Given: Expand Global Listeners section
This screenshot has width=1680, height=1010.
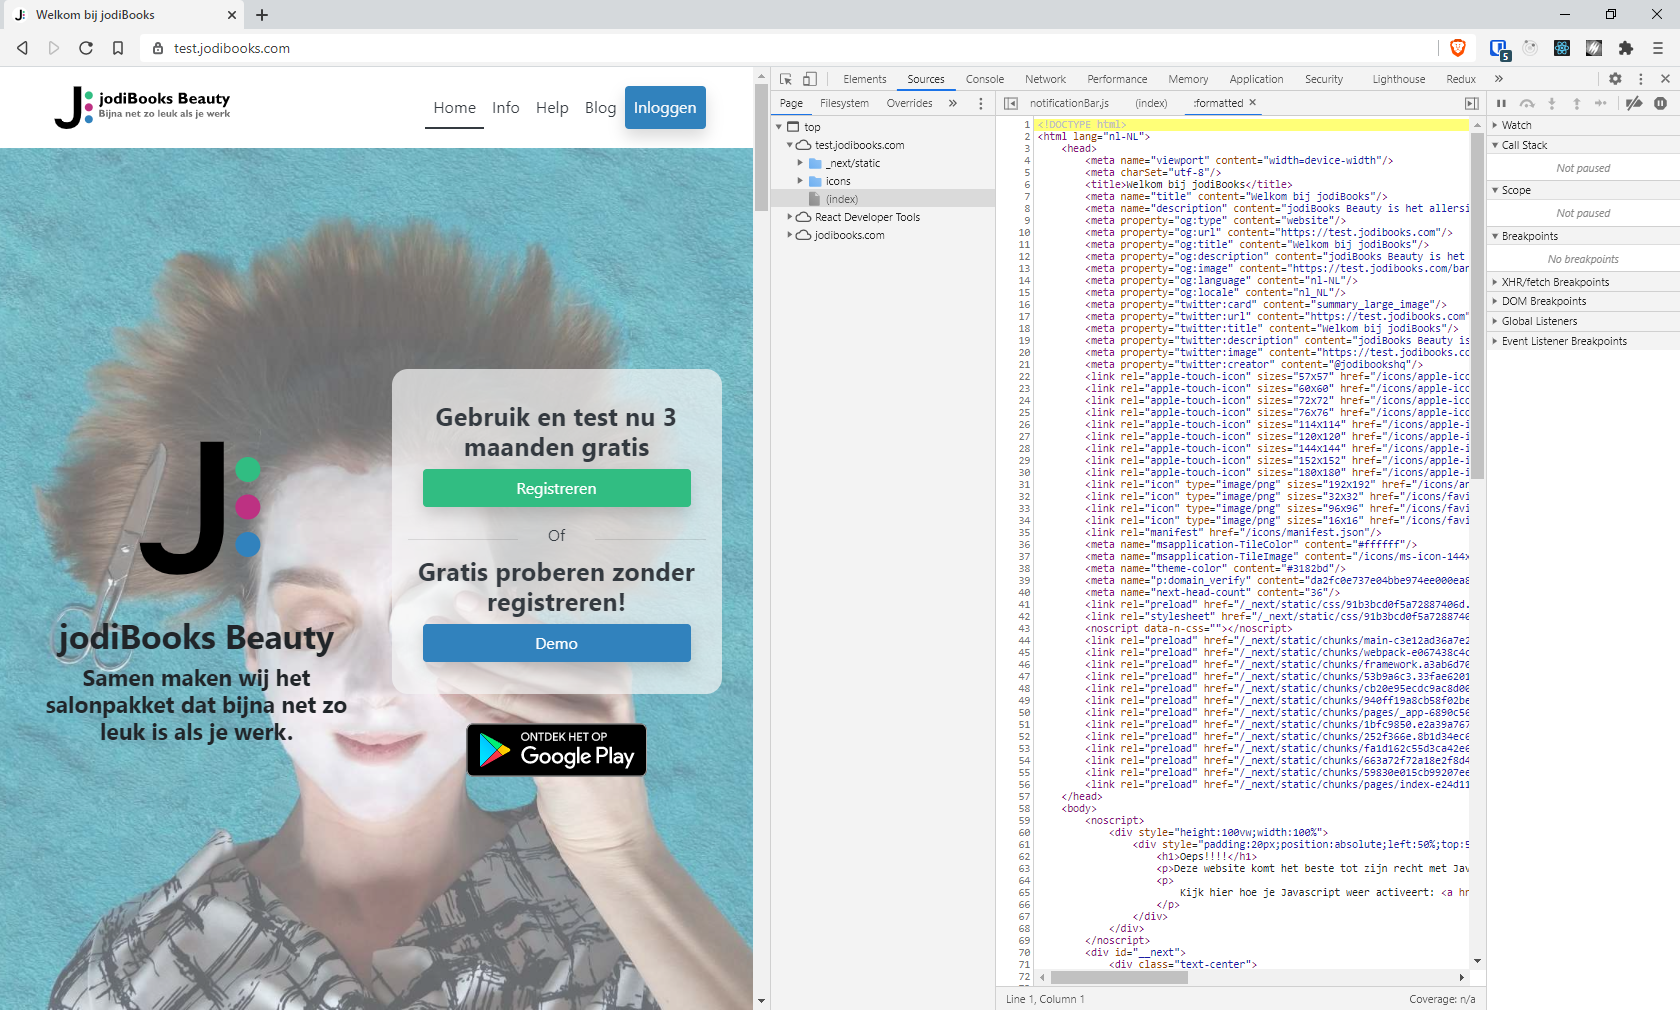Looking at the screenshot, I should 1583,321.
